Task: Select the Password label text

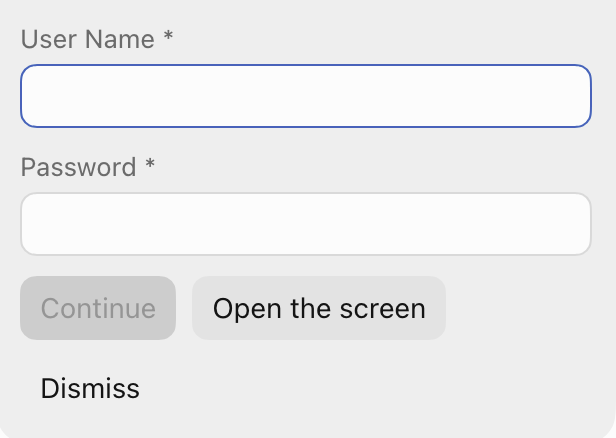Action: click(79, 167)
